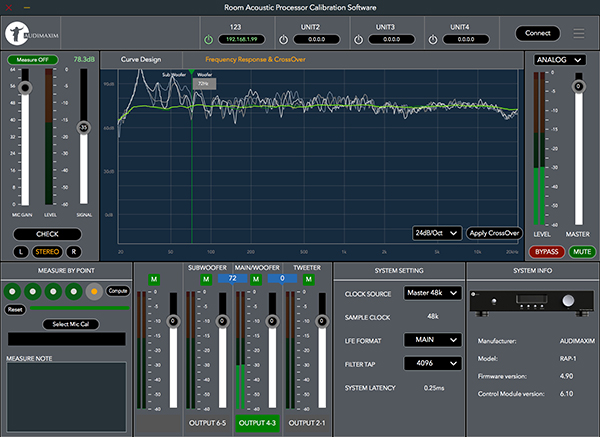The image size is (600, 437).
Task: Click MASTER volume slider knob
Action: (578, 86)
